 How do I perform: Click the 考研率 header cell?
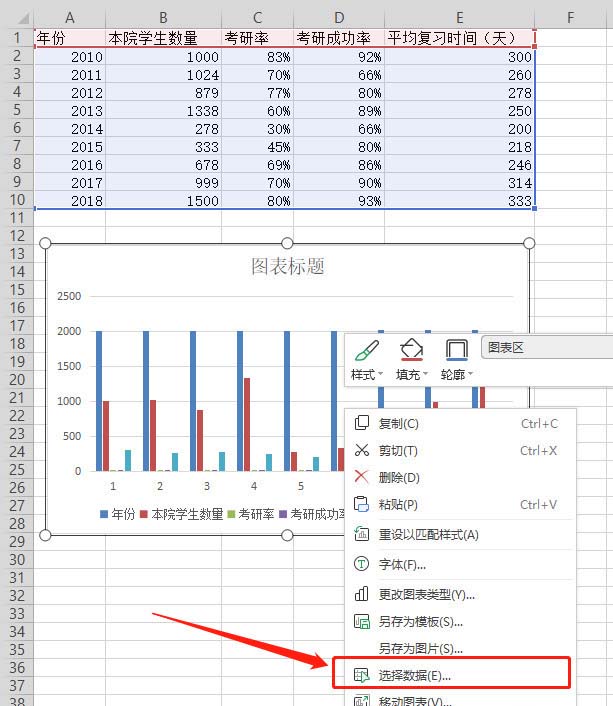point(257,38)
